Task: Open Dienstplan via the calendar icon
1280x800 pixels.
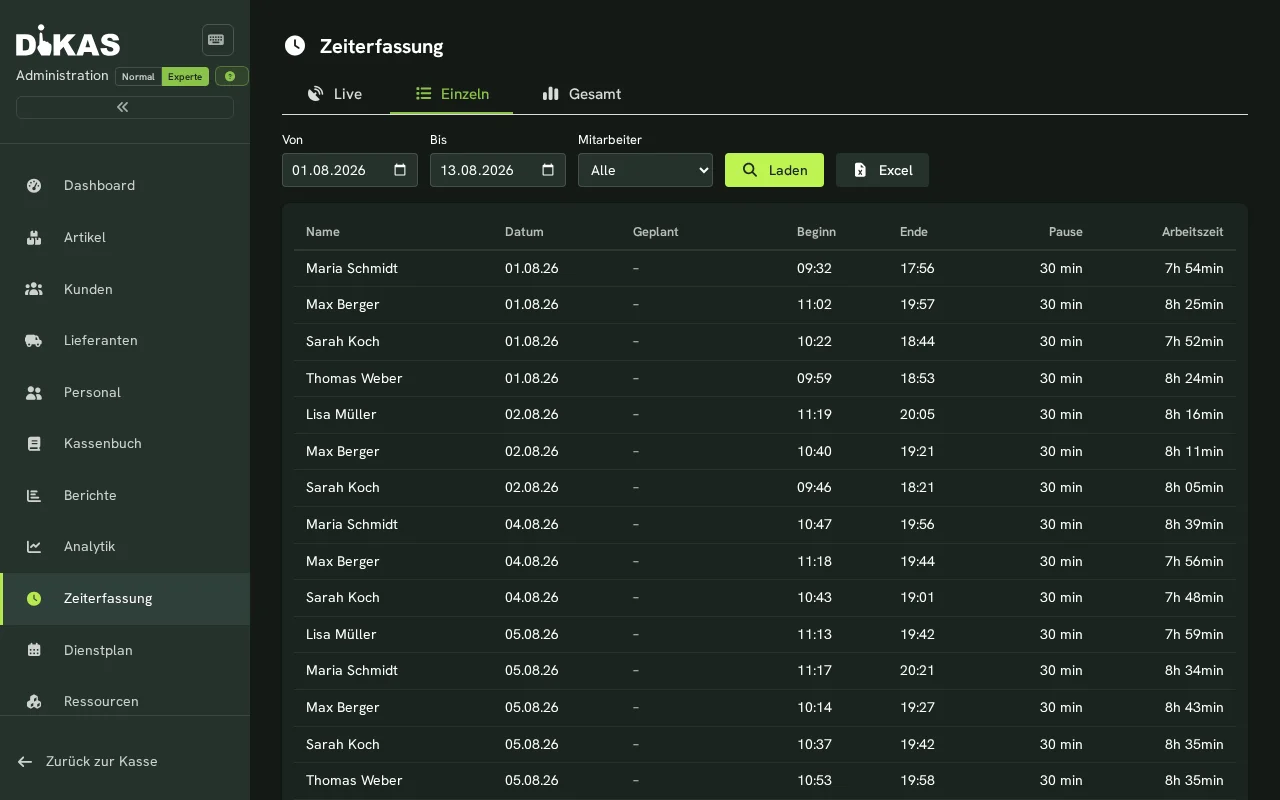Action: pos(34,651)
